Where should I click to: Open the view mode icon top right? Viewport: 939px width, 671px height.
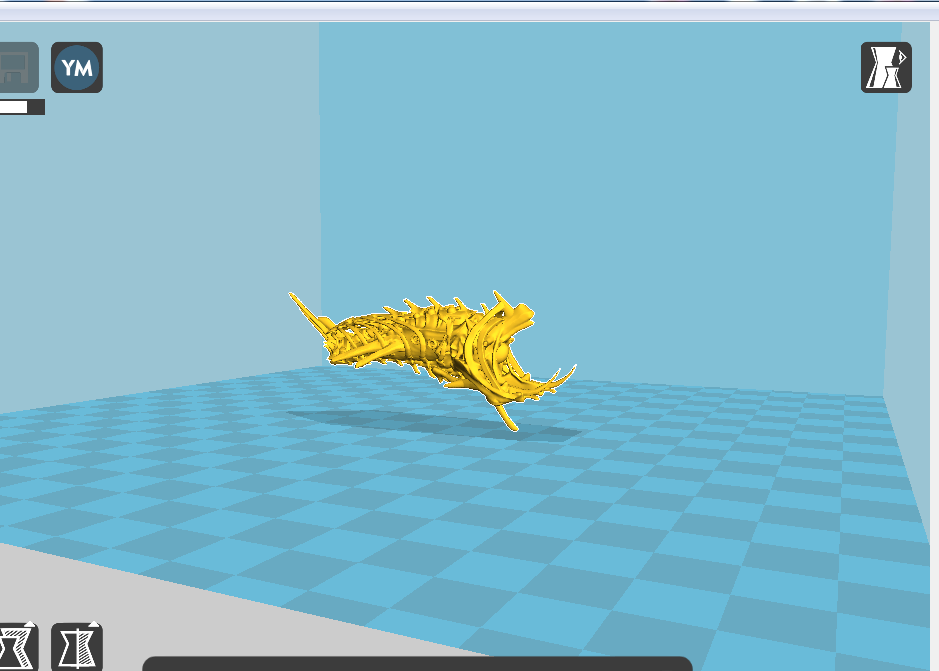(886, 68)
